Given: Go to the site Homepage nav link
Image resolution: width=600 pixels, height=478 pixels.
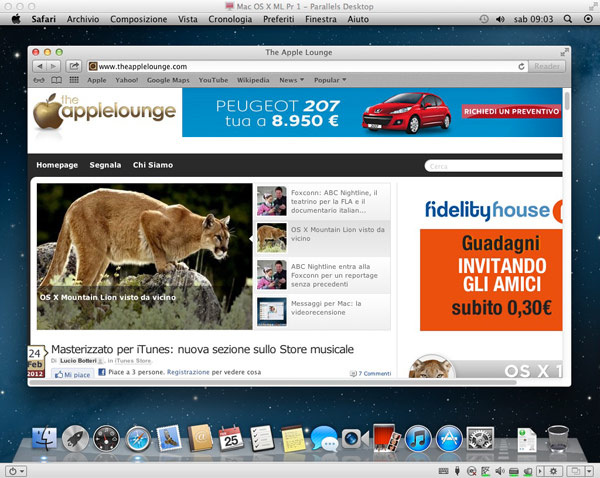Looking at the screenshot, I should (x=57, y=165).
